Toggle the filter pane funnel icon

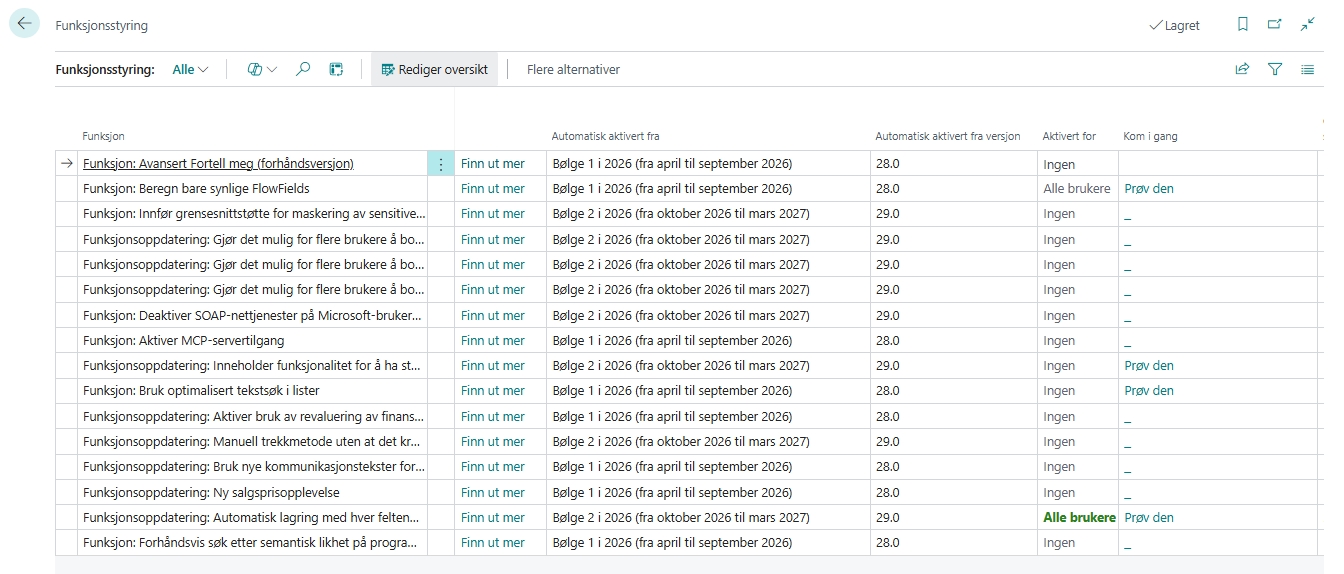(1275, 69)
